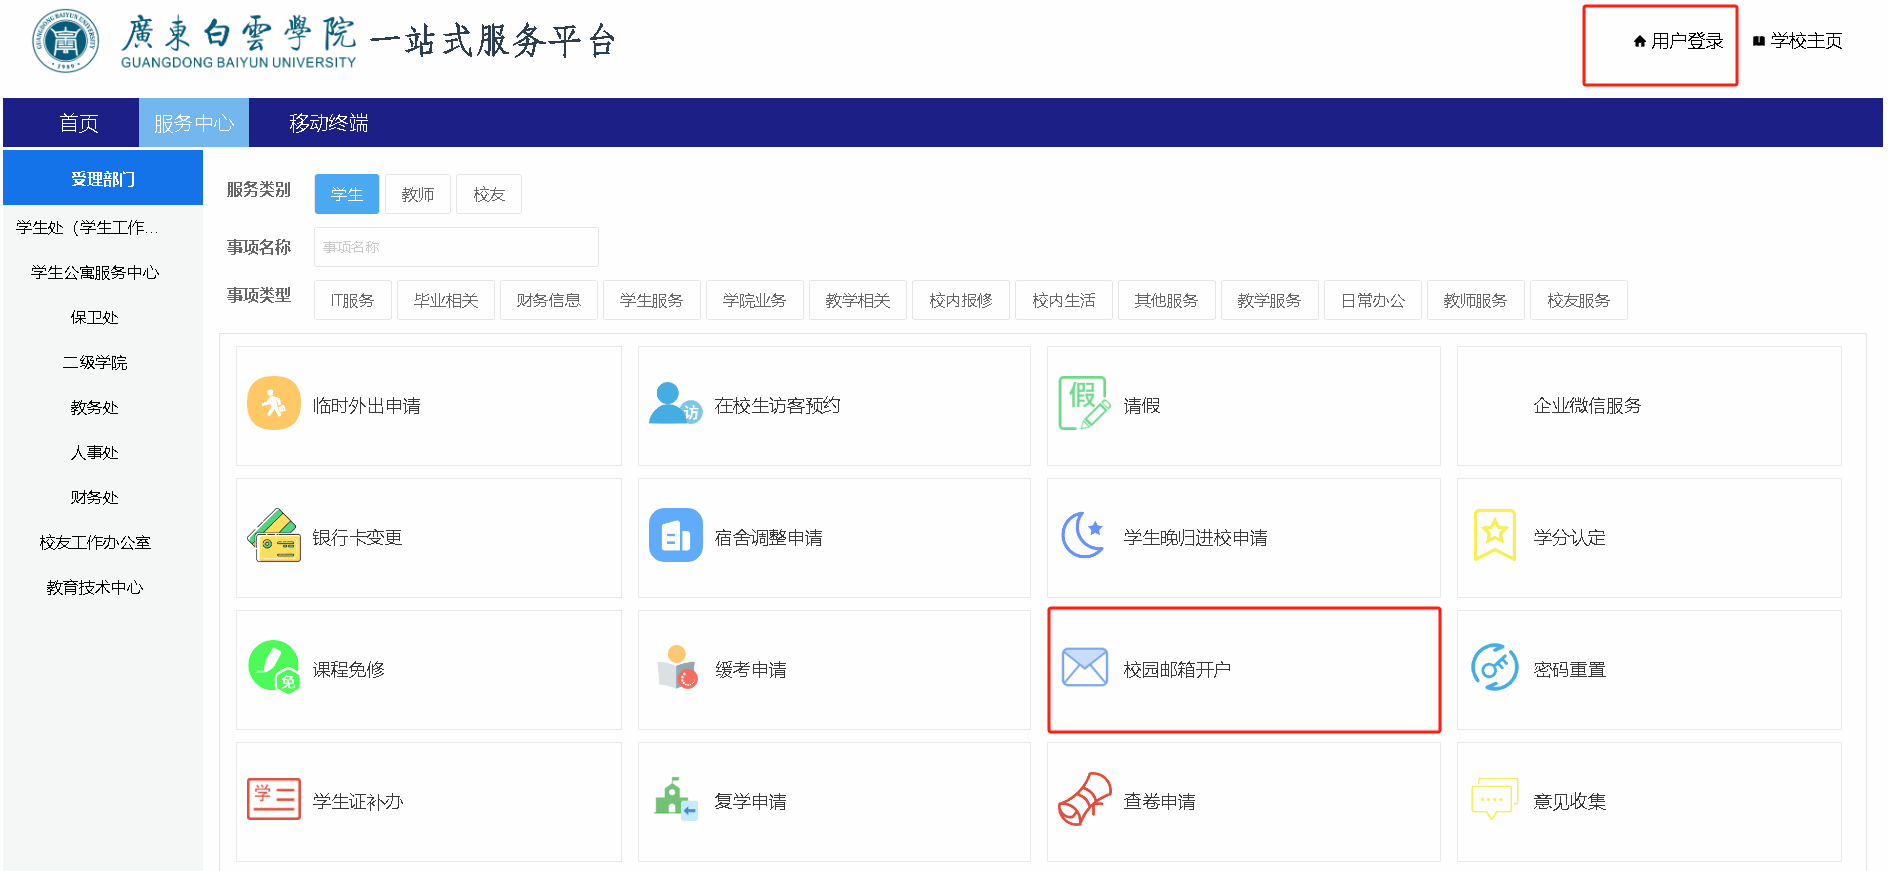Image resolution: width=1888 pixels, height=871 pixels.
Task: Open the 首页 navigation tab
Action: tap(79, 123)
